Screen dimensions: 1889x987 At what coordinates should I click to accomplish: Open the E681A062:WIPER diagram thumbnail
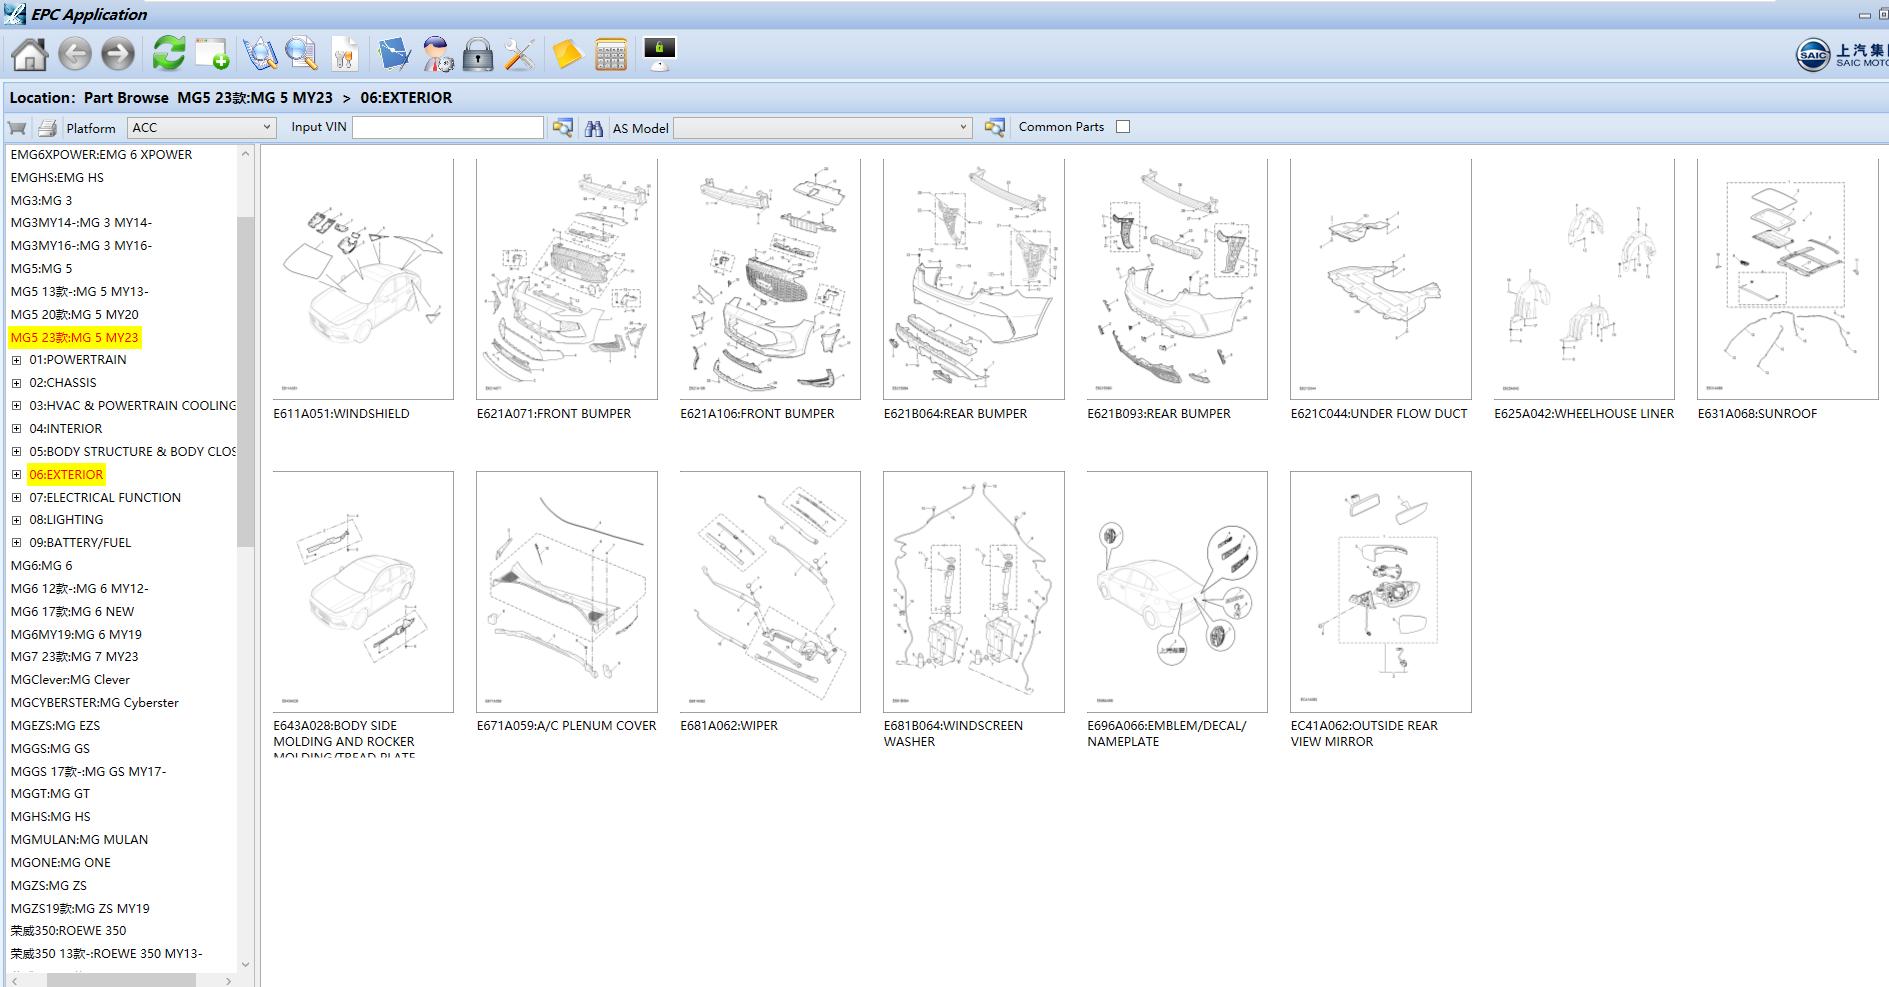770,592
